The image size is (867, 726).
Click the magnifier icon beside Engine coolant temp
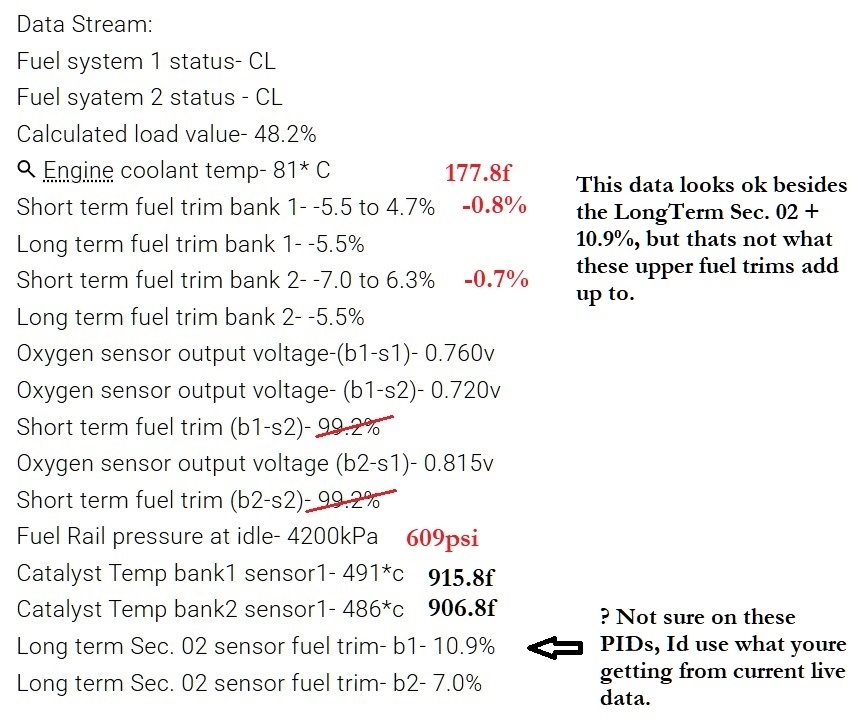pos(26,171)
